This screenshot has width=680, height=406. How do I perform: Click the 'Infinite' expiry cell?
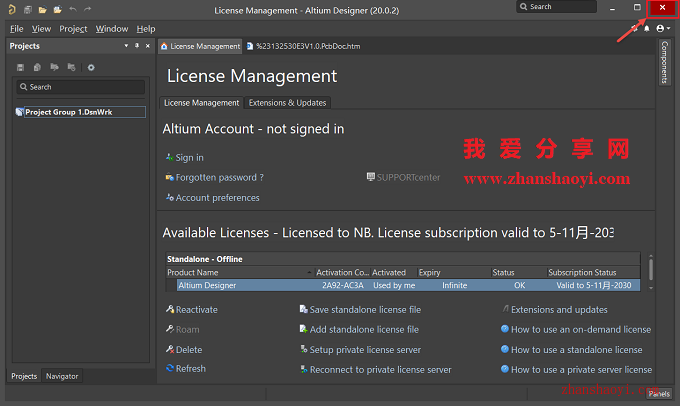point(454,285)
